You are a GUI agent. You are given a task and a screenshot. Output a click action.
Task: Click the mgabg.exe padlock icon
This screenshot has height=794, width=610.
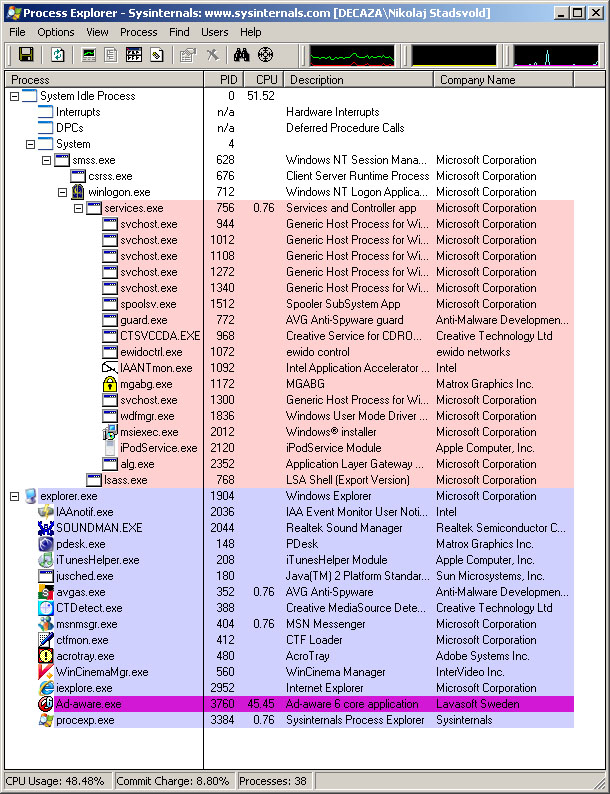109,384
